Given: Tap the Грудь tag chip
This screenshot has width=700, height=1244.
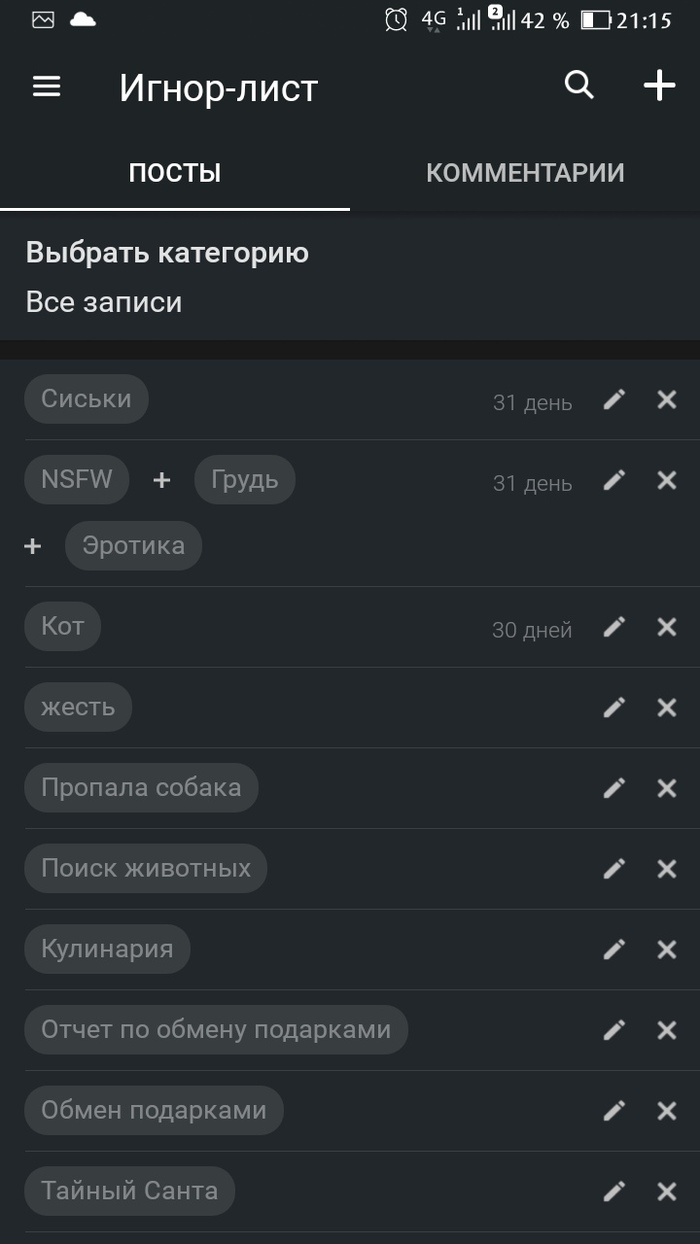Looking at the screenshot, I should pyautogui.click(x=244, y=480).
